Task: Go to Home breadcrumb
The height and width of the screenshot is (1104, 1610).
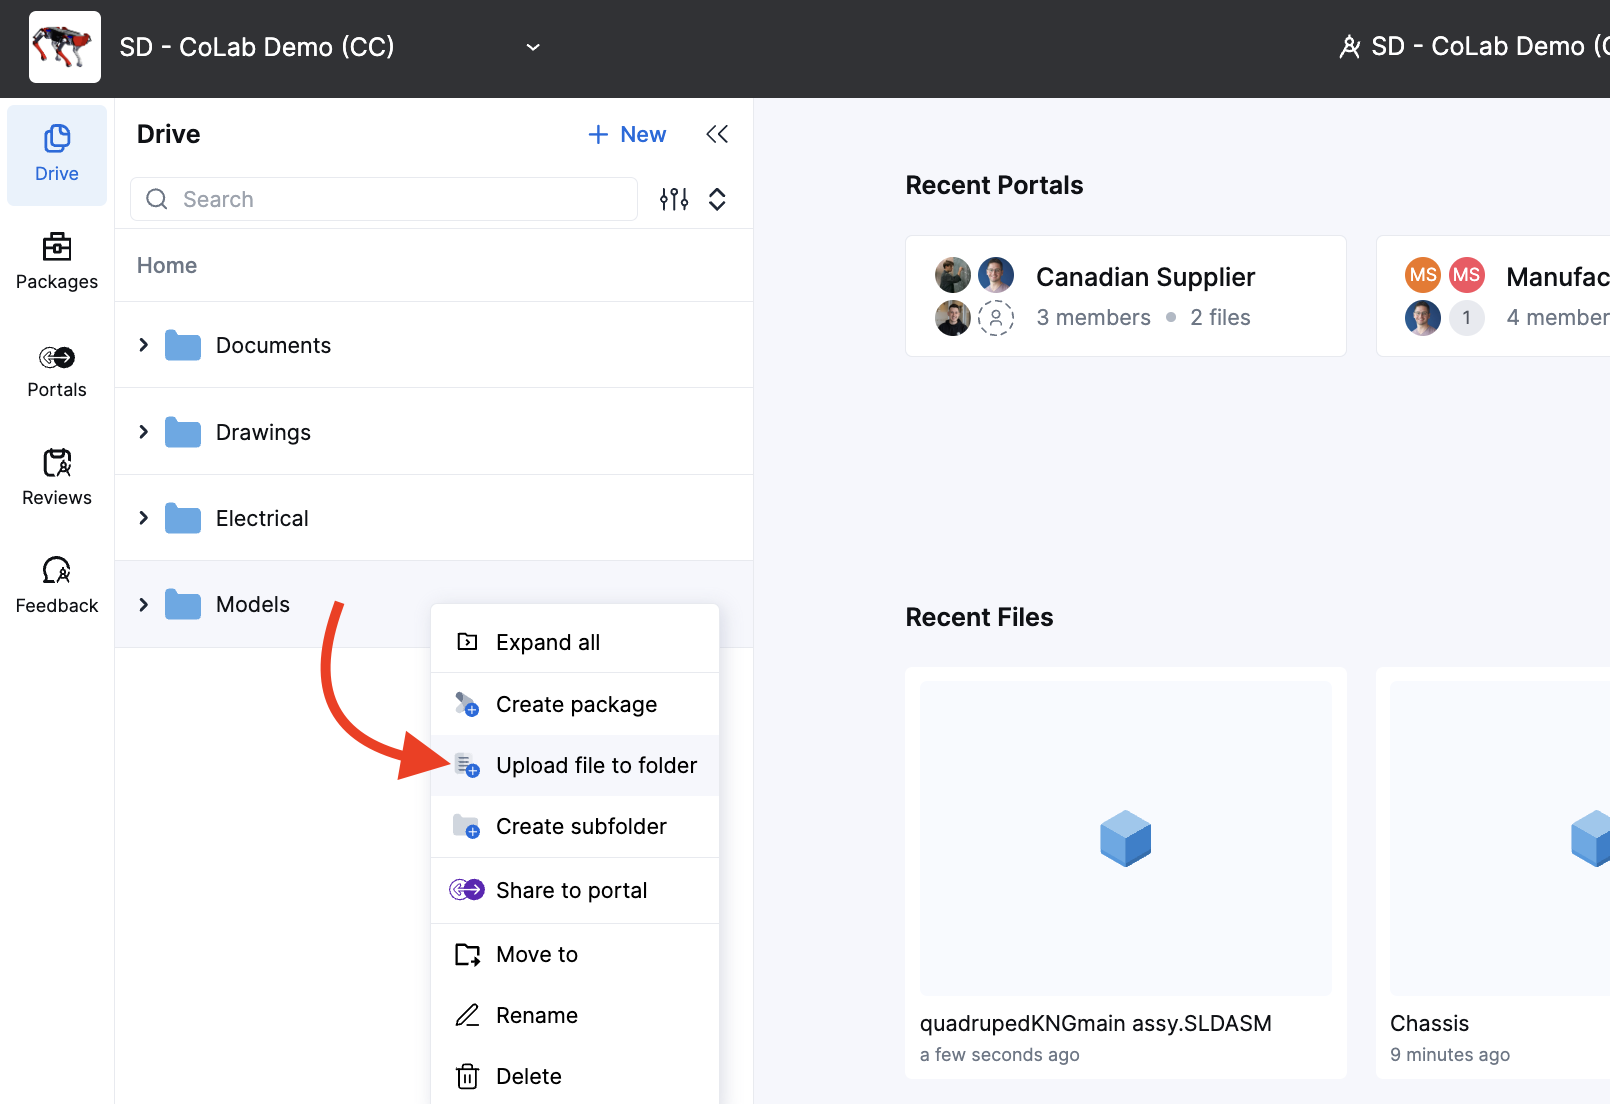Action: (167, 265)
